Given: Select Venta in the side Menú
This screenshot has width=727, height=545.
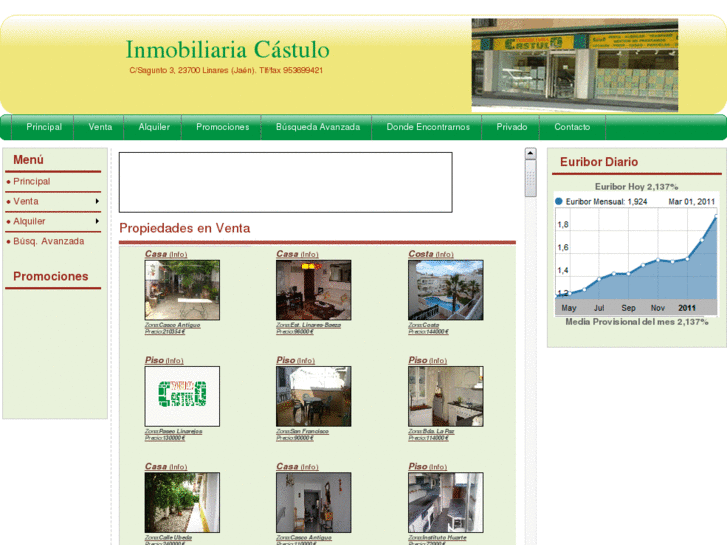Looking at the screenshot, I should coord(26,201).
